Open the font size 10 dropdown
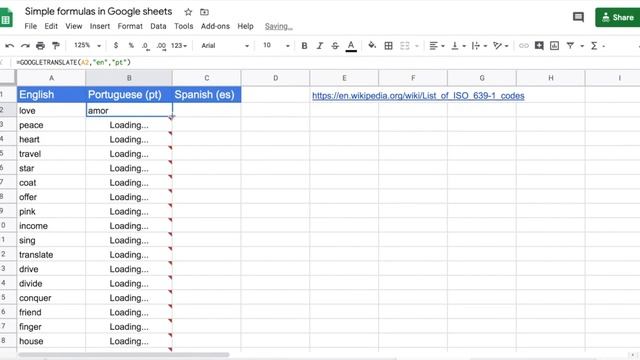The height and width of the screenshot is (360, 640). pos(276,45)
